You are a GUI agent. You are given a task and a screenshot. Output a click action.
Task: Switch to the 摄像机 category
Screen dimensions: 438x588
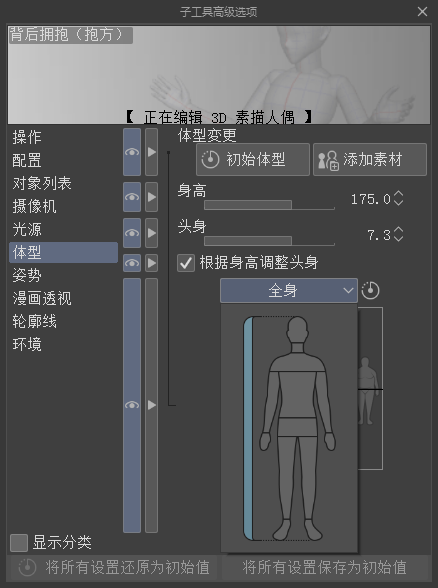pos(63,206)
